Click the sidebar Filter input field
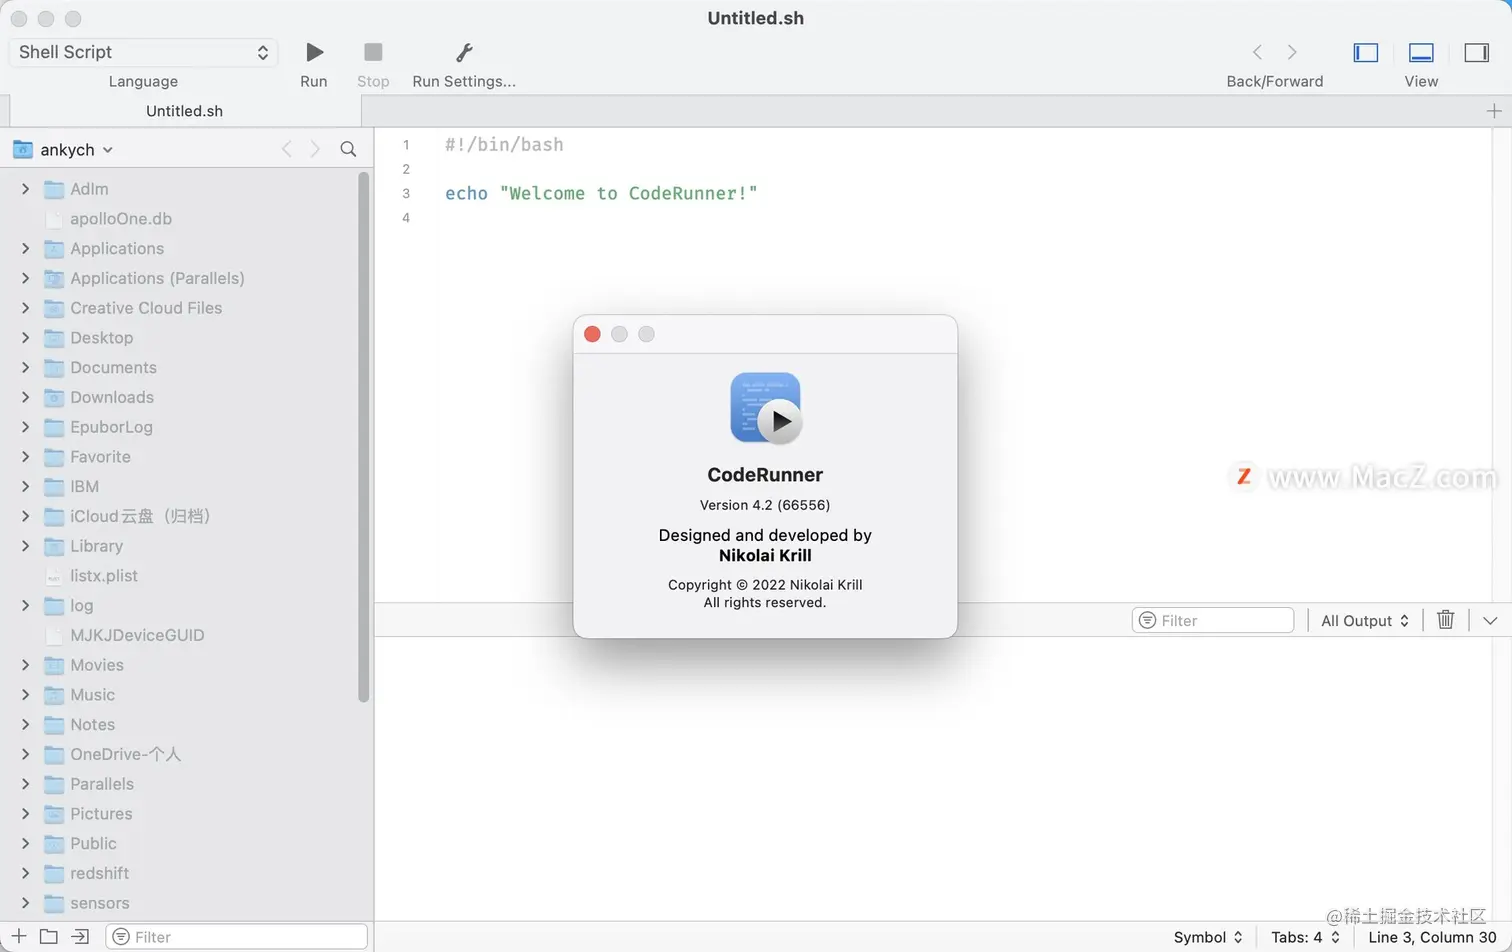The image size is (1512, 952). [x=237, y=936]
